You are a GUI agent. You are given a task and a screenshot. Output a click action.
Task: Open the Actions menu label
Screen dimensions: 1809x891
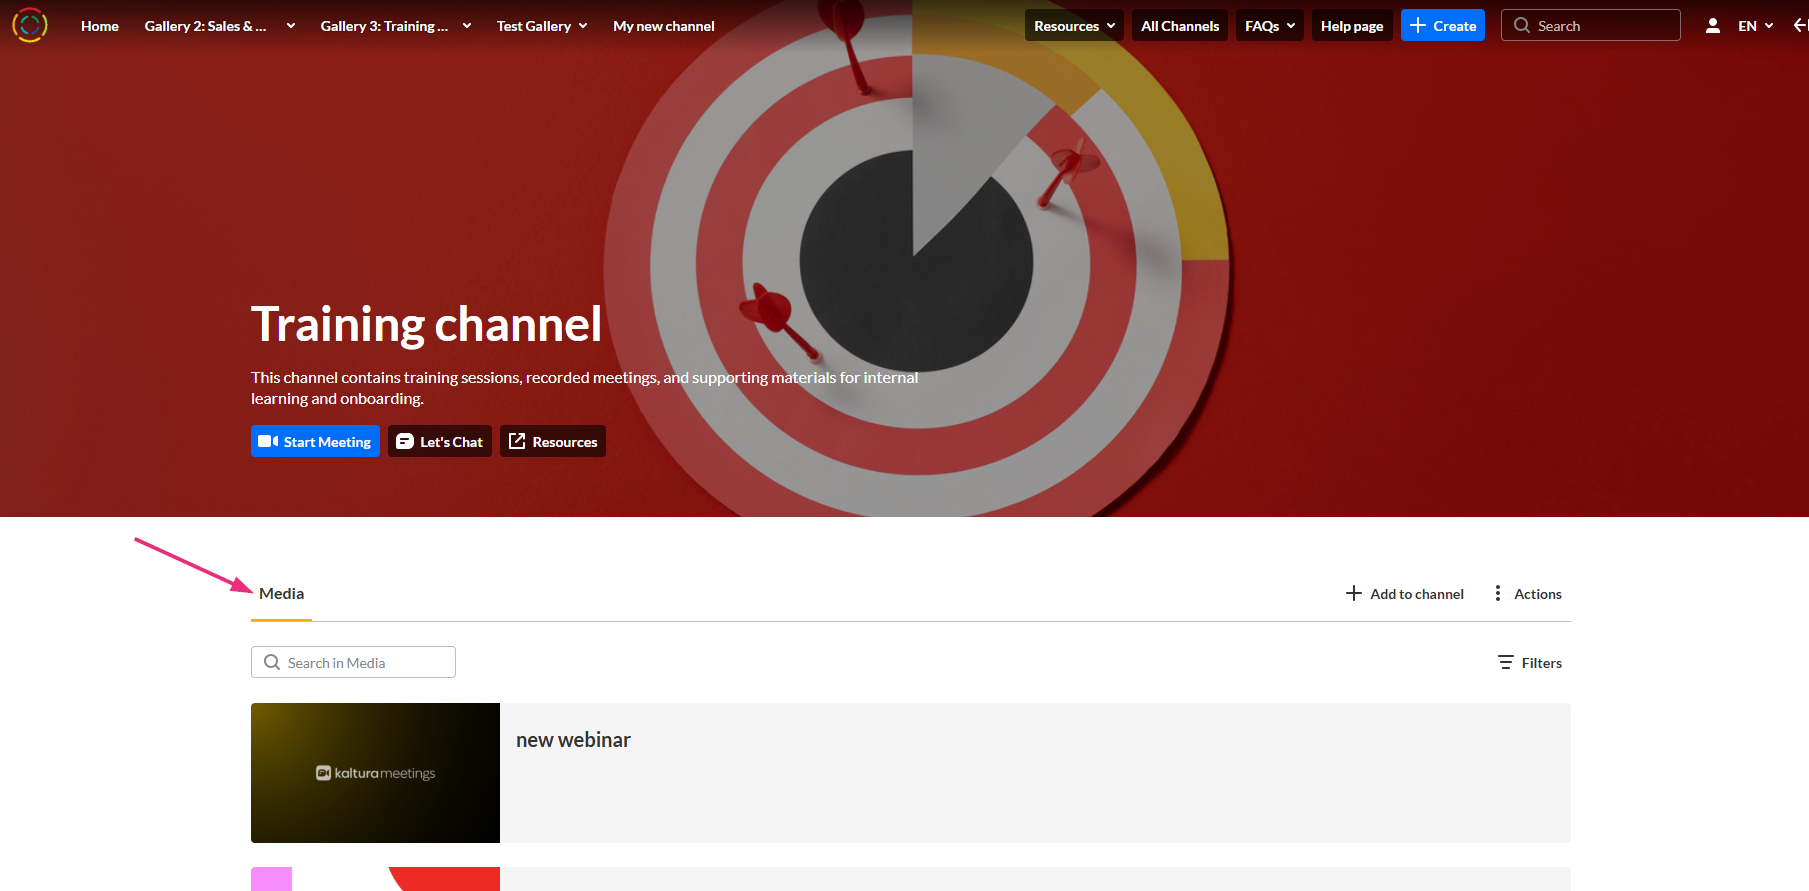click(x=1538, y=594)
